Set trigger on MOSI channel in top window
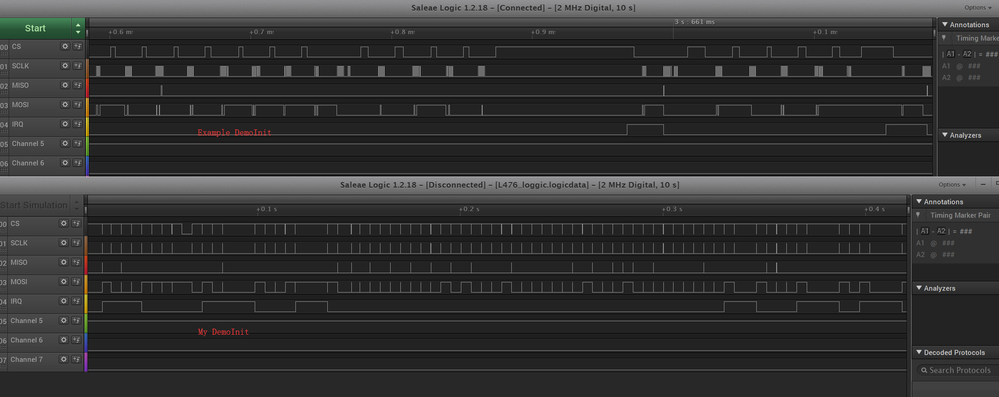Viewport: 999px width, 397px height. 77,105
